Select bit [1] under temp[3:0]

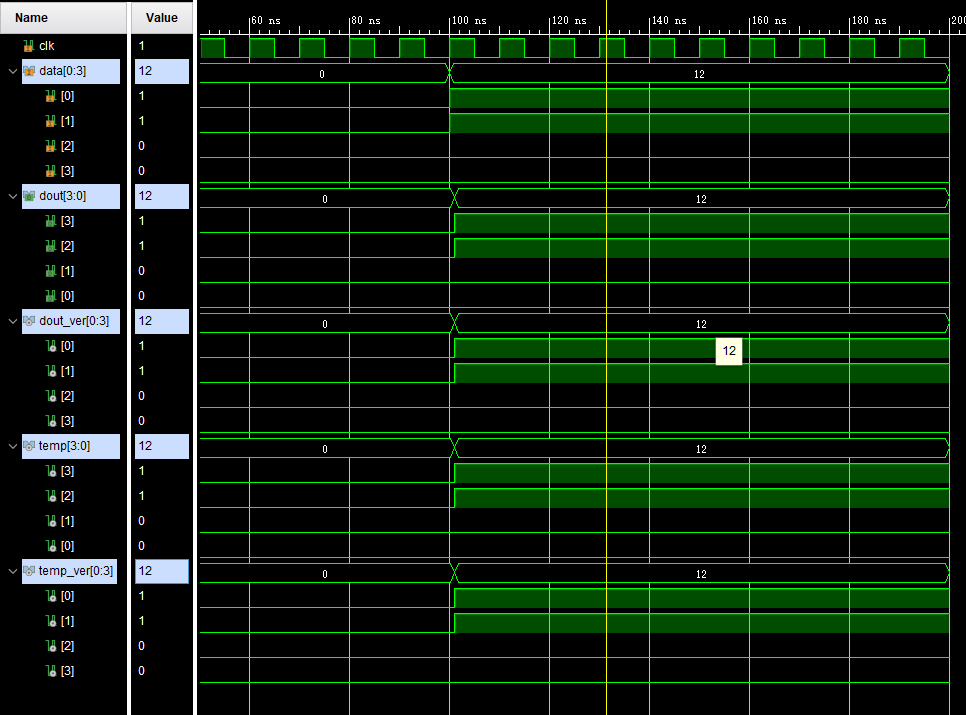(x=67, y=521)
